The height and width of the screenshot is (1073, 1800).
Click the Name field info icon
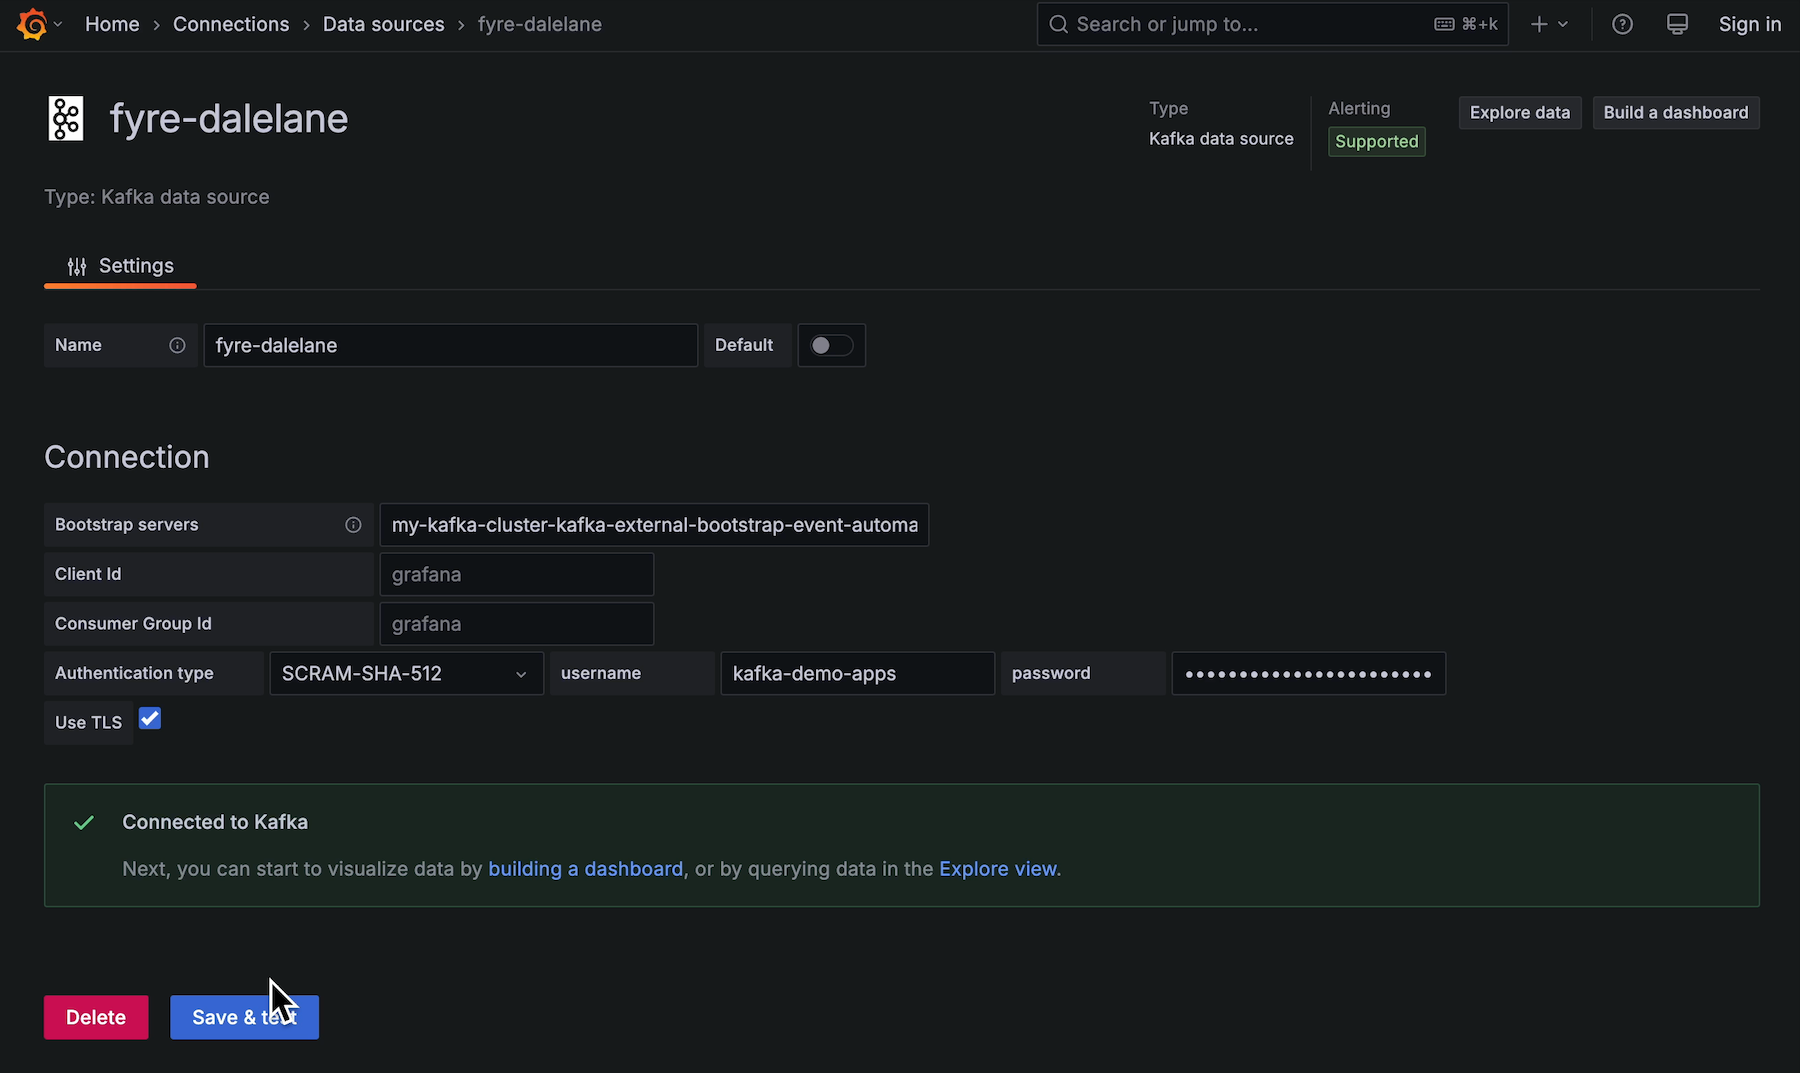(177, 345)
